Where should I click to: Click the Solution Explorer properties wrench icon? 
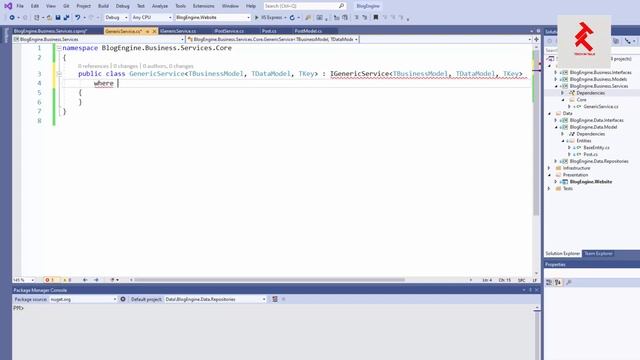628,41
